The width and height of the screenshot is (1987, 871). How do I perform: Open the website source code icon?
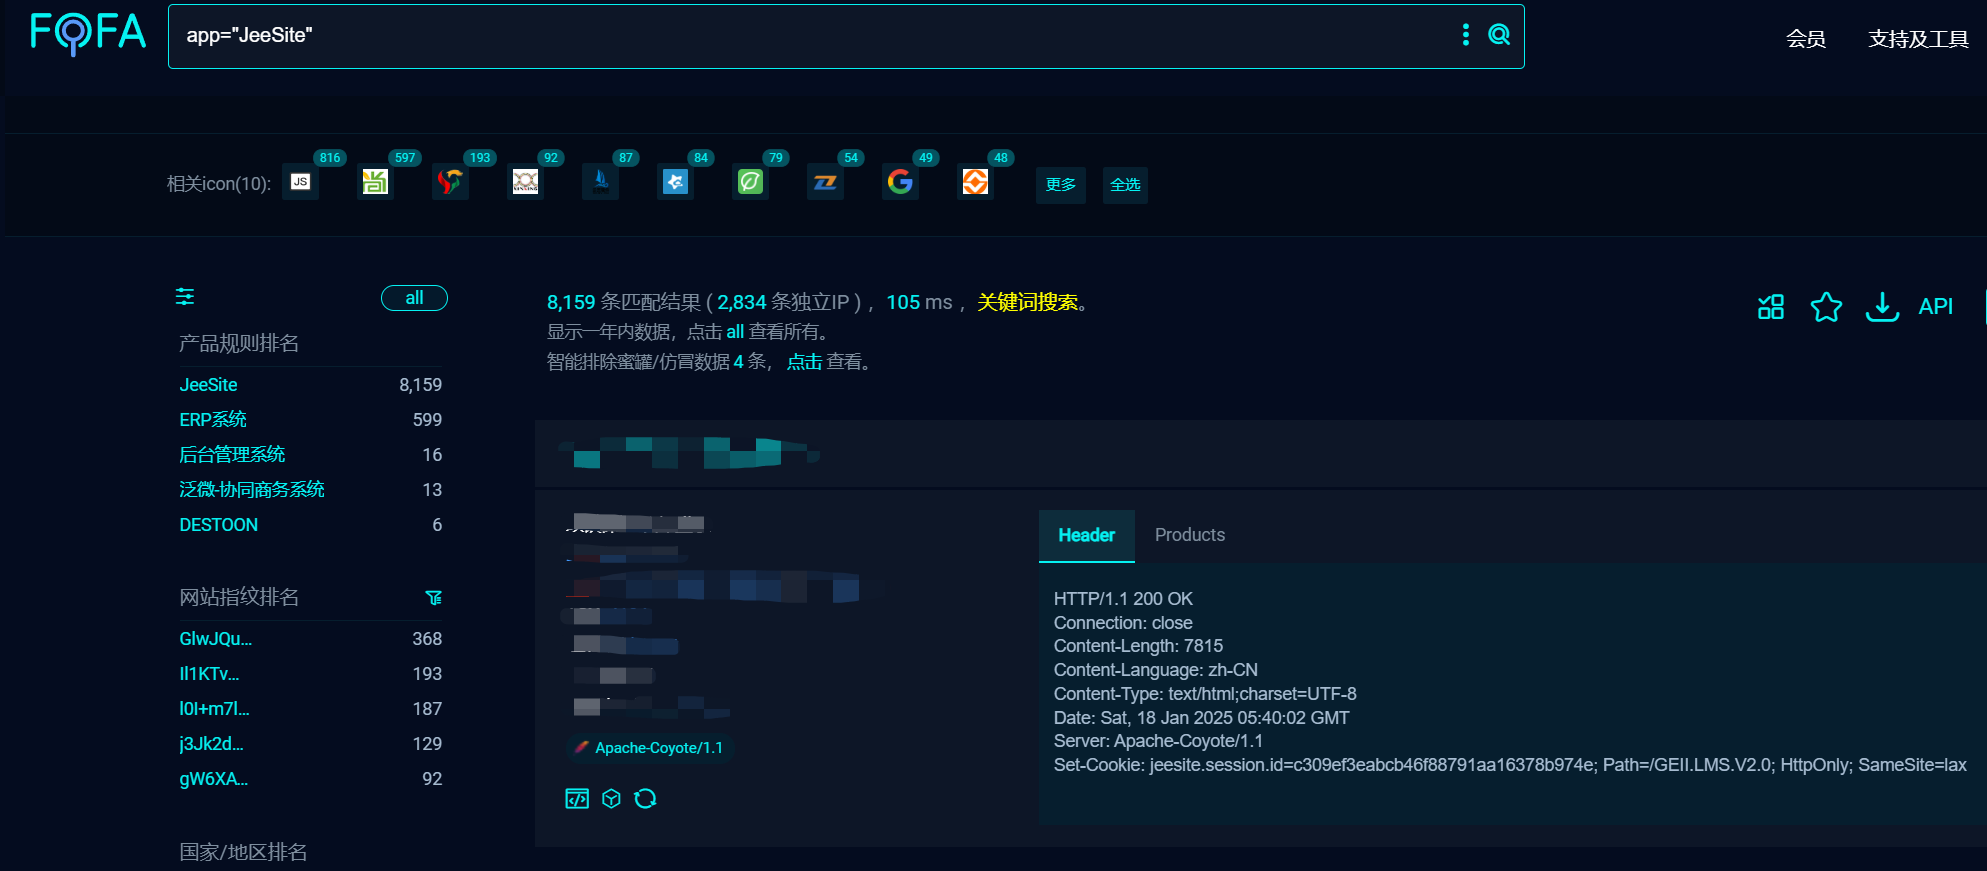click(577, 798)
